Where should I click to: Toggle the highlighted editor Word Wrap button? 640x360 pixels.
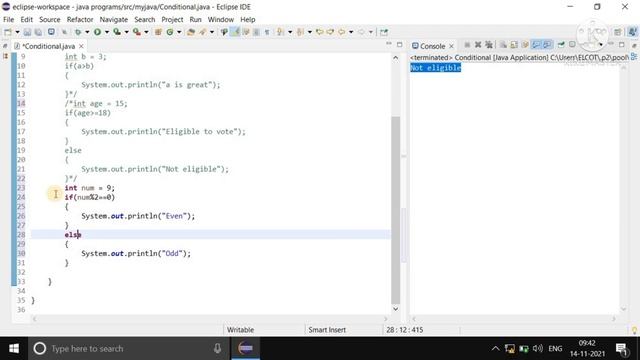point(235,32)
